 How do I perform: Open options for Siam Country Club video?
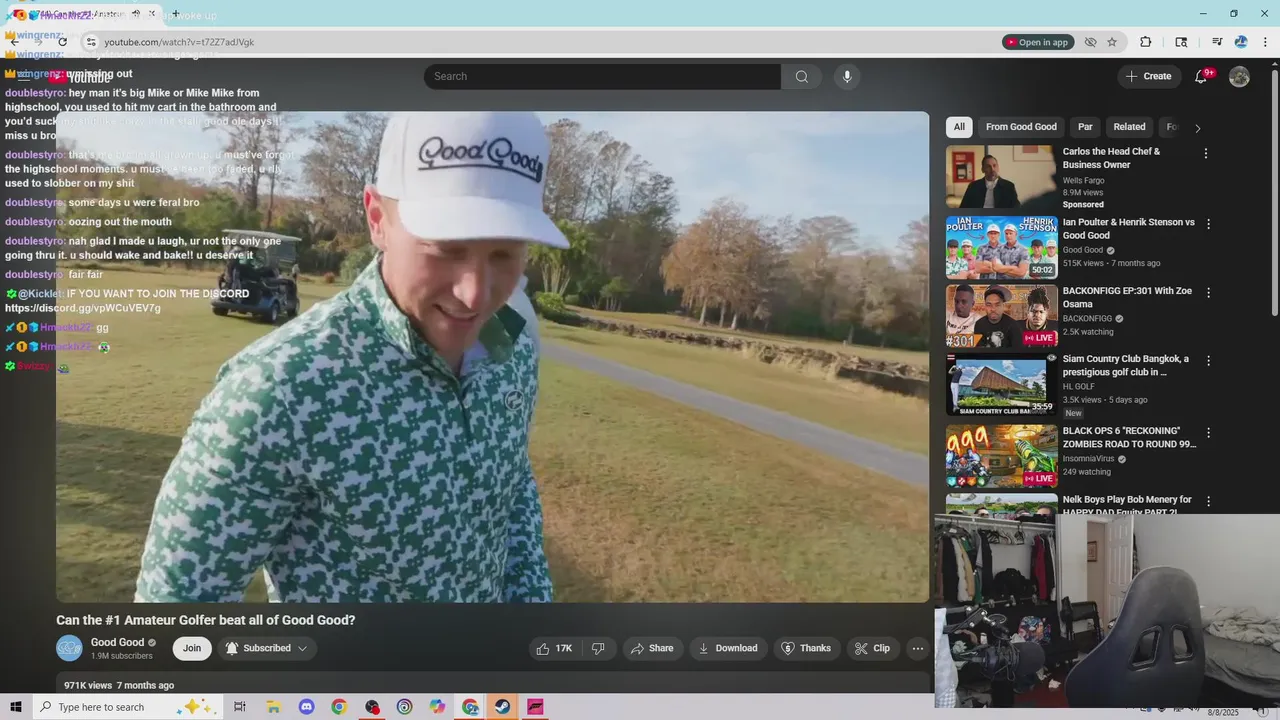tap(1208, 360)
